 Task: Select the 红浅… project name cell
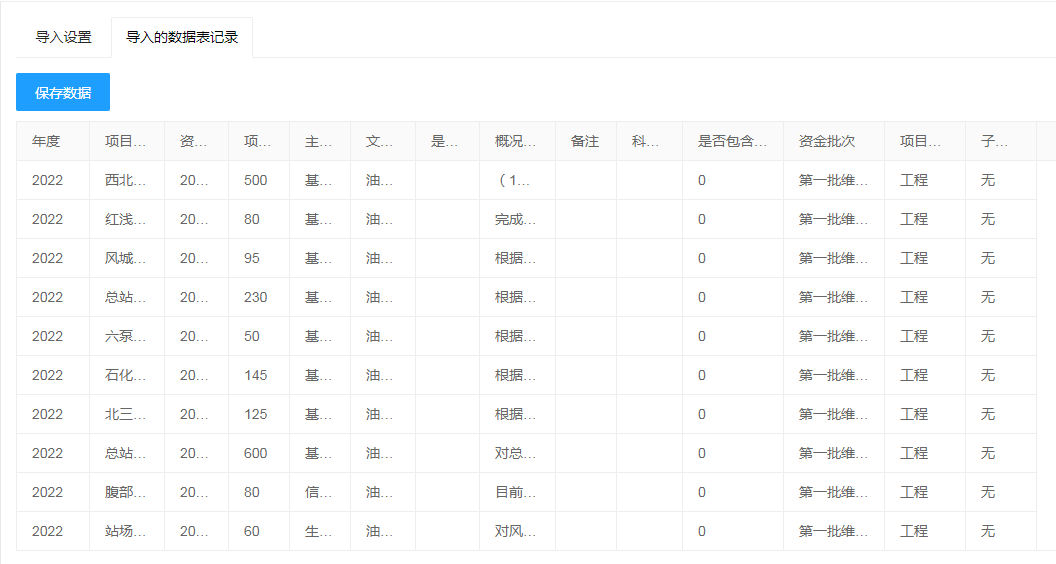pyautogui.click(x=127, y=220)
